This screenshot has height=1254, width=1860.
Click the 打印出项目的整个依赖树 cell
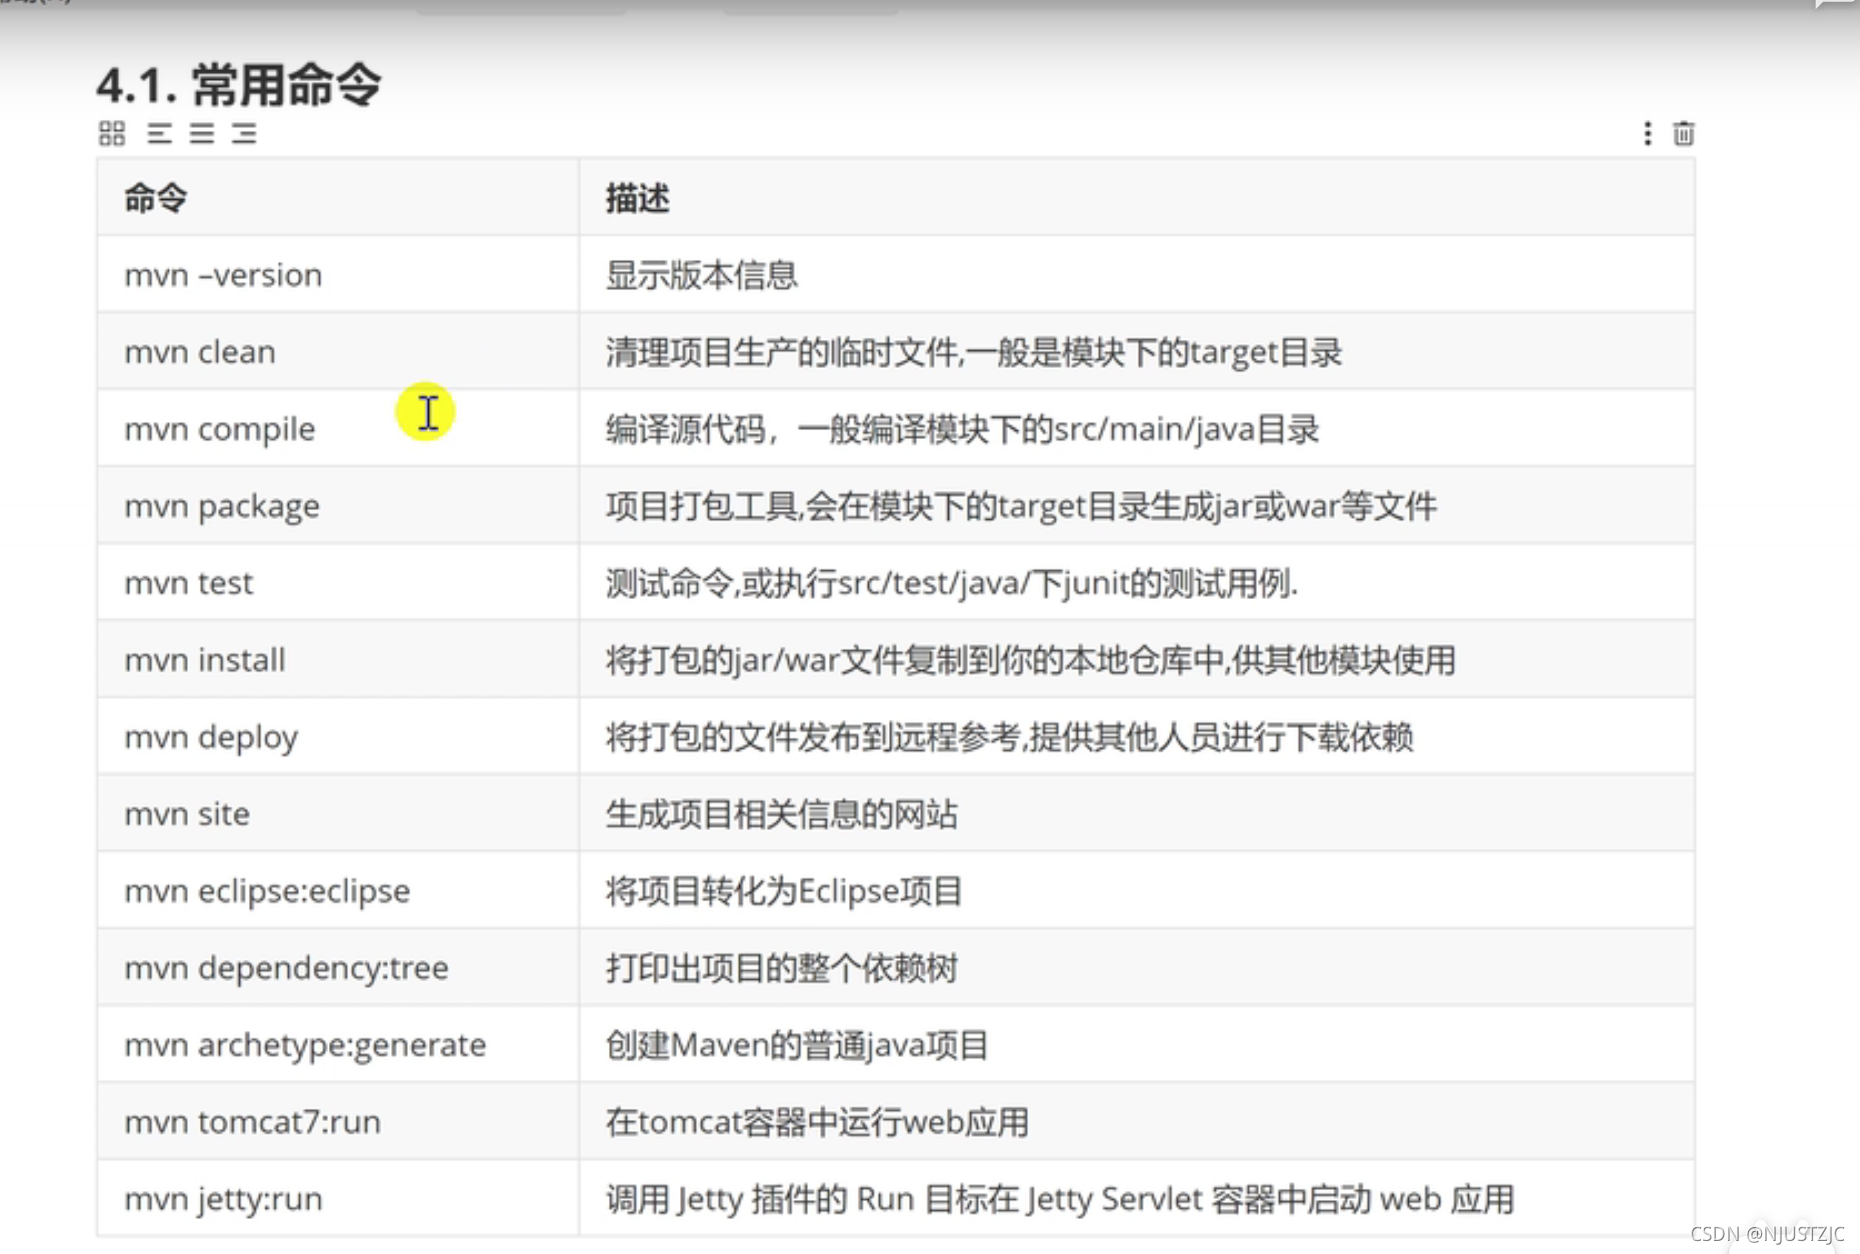click(x=1136, y=967)
